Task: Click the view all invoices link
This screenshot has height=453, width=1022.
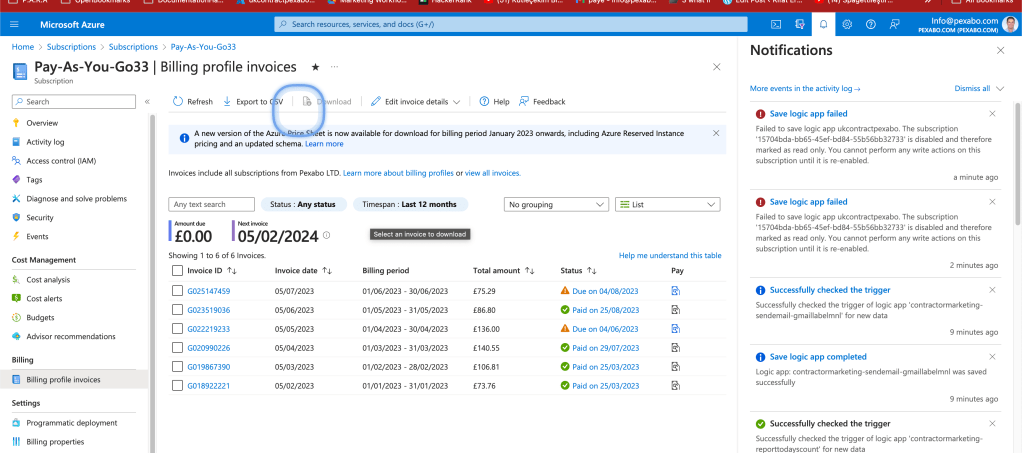Action: pyautogui.click(x=492, y=173)
